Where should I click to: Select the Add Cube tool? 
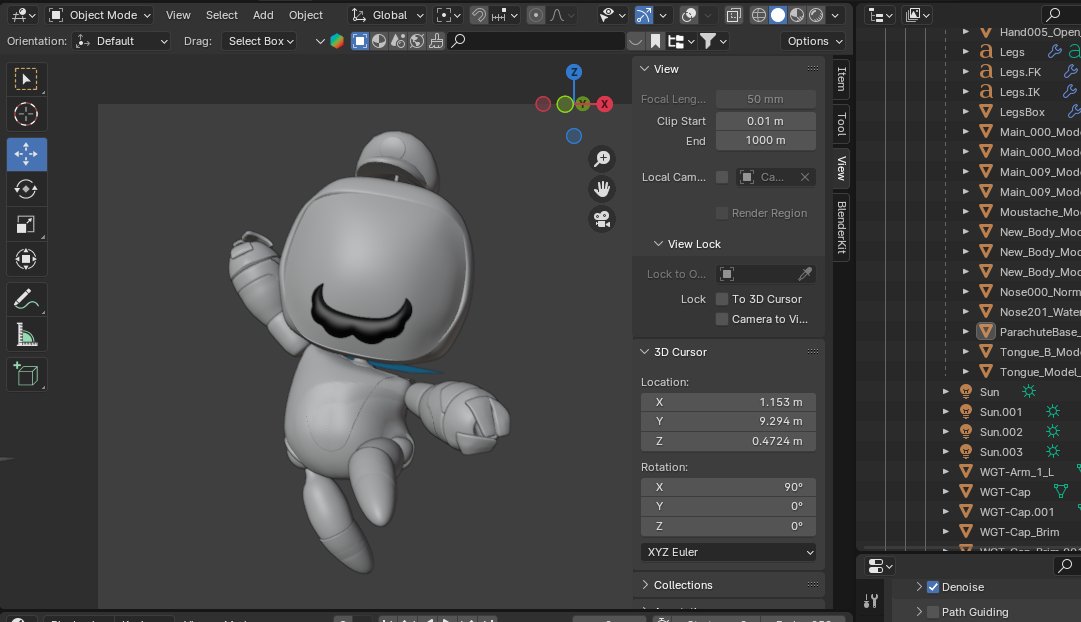tap(26, 374)
